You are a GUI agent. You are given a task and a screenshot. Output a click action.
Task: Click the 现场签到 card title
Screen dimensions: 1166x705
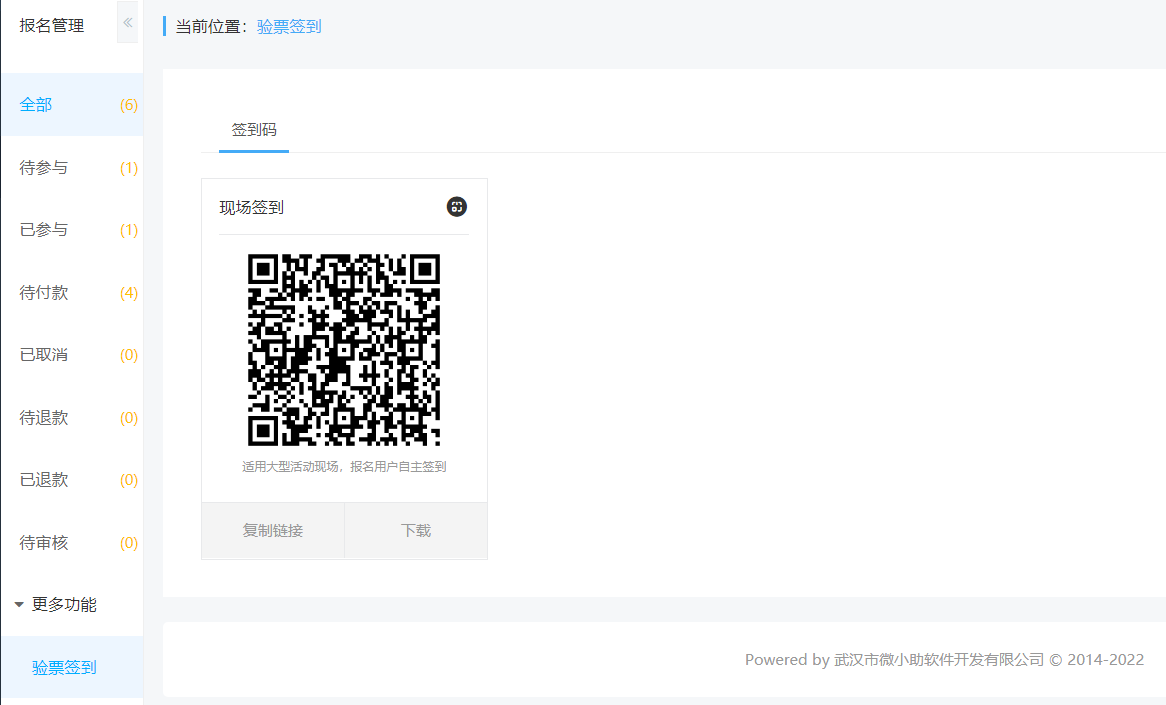coord(251,207)
